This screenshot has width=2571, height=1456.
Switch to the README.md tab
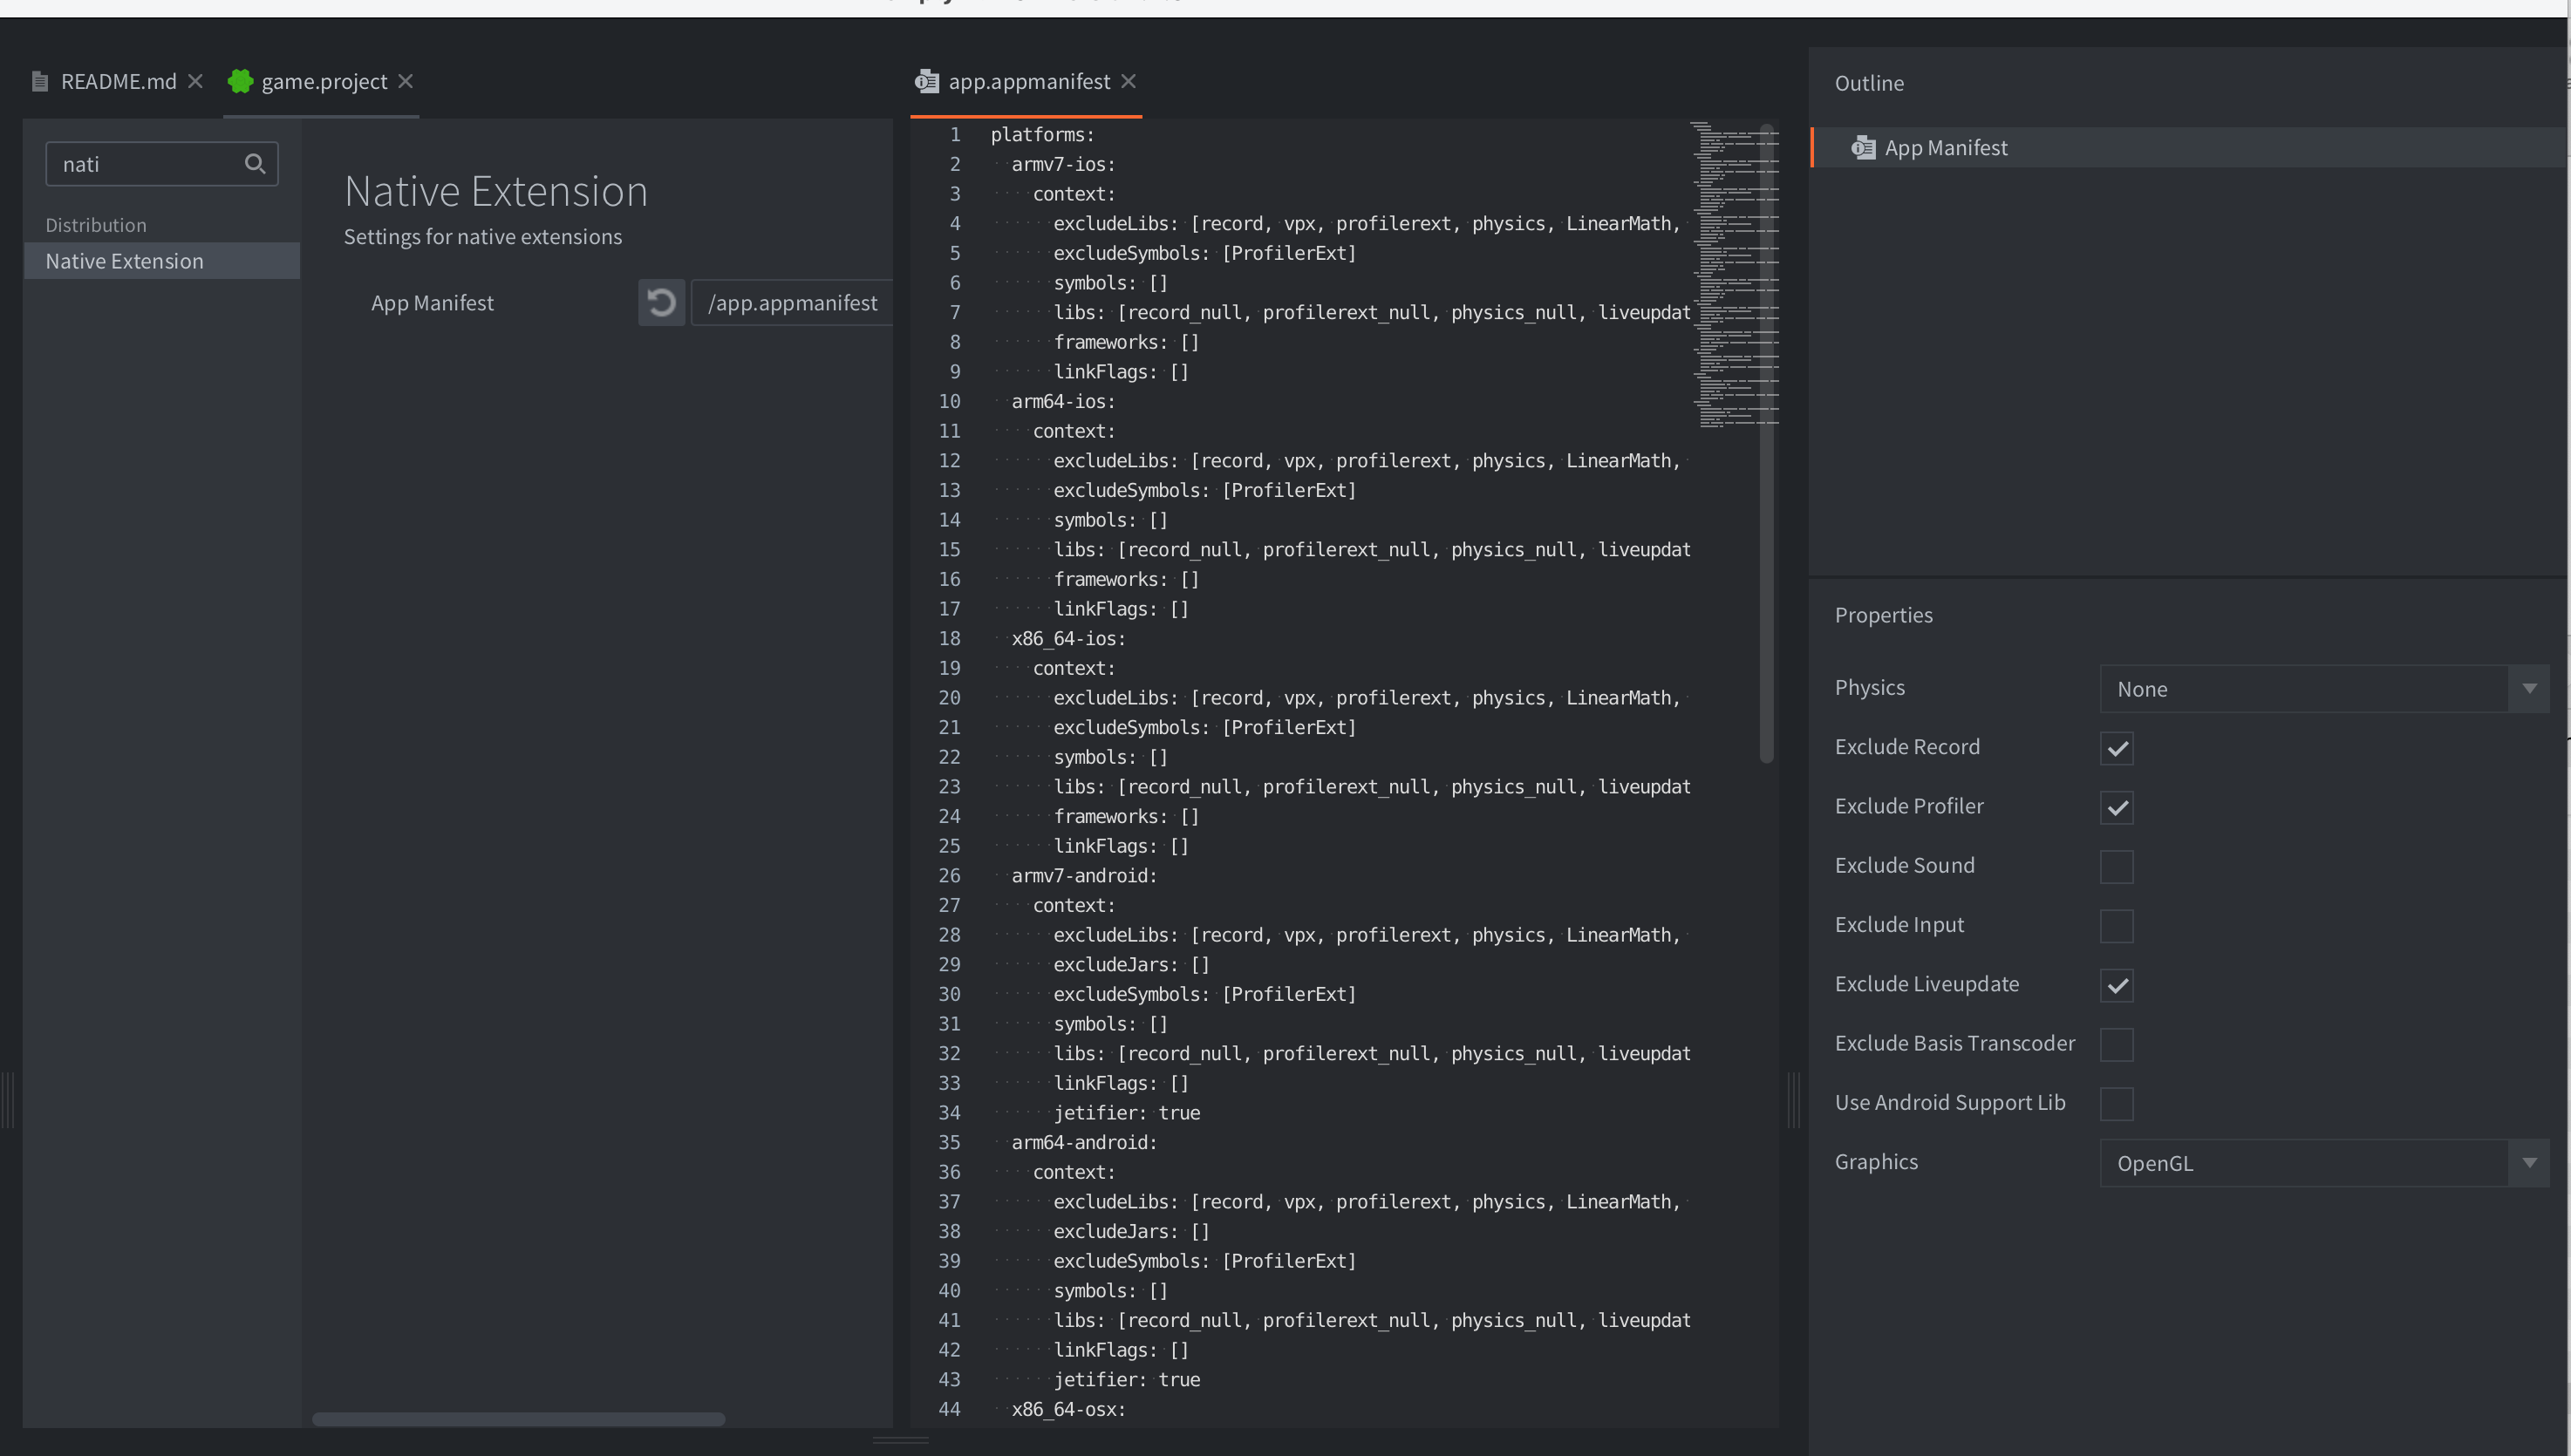(x=118, y=82)
